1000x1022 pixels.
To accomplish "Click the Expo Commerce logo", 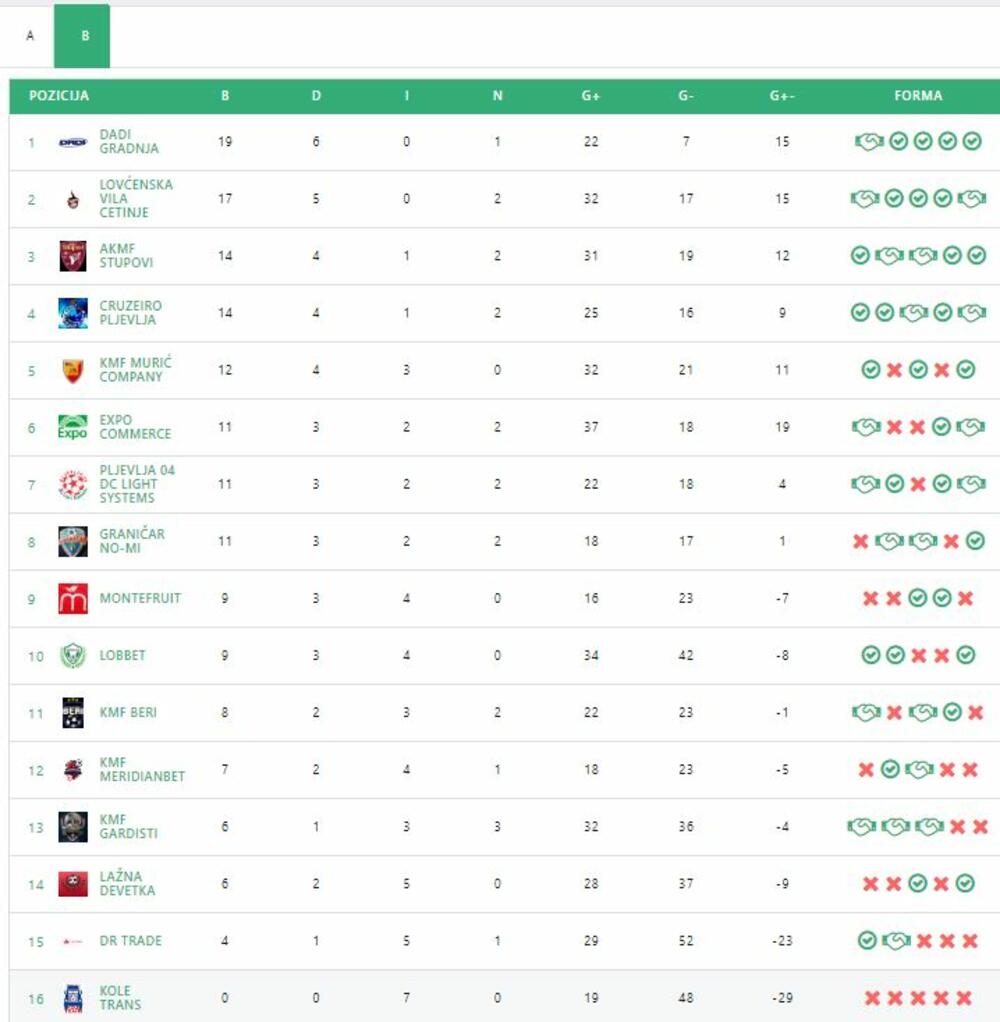I will point(73,427).
